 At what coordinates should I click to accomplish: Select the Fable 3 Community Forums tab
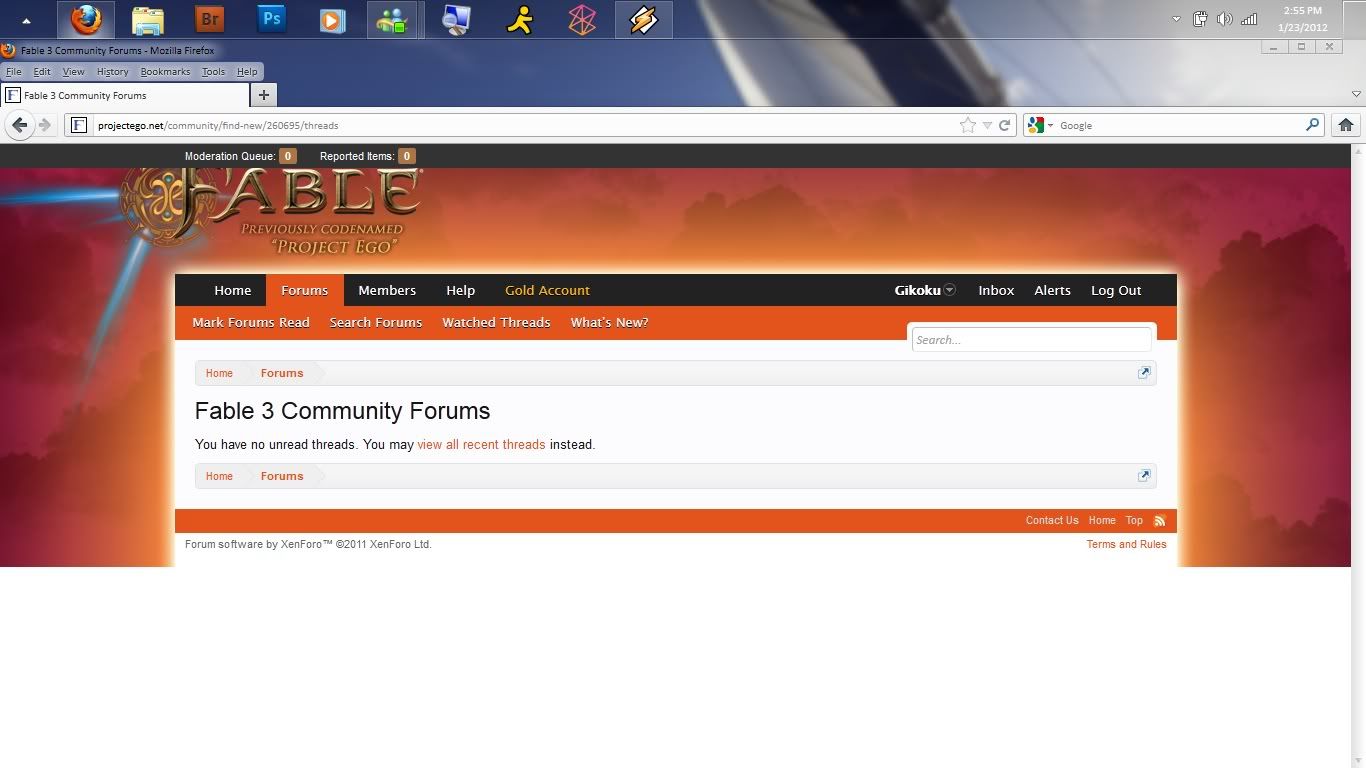click(x=125, y=95)
